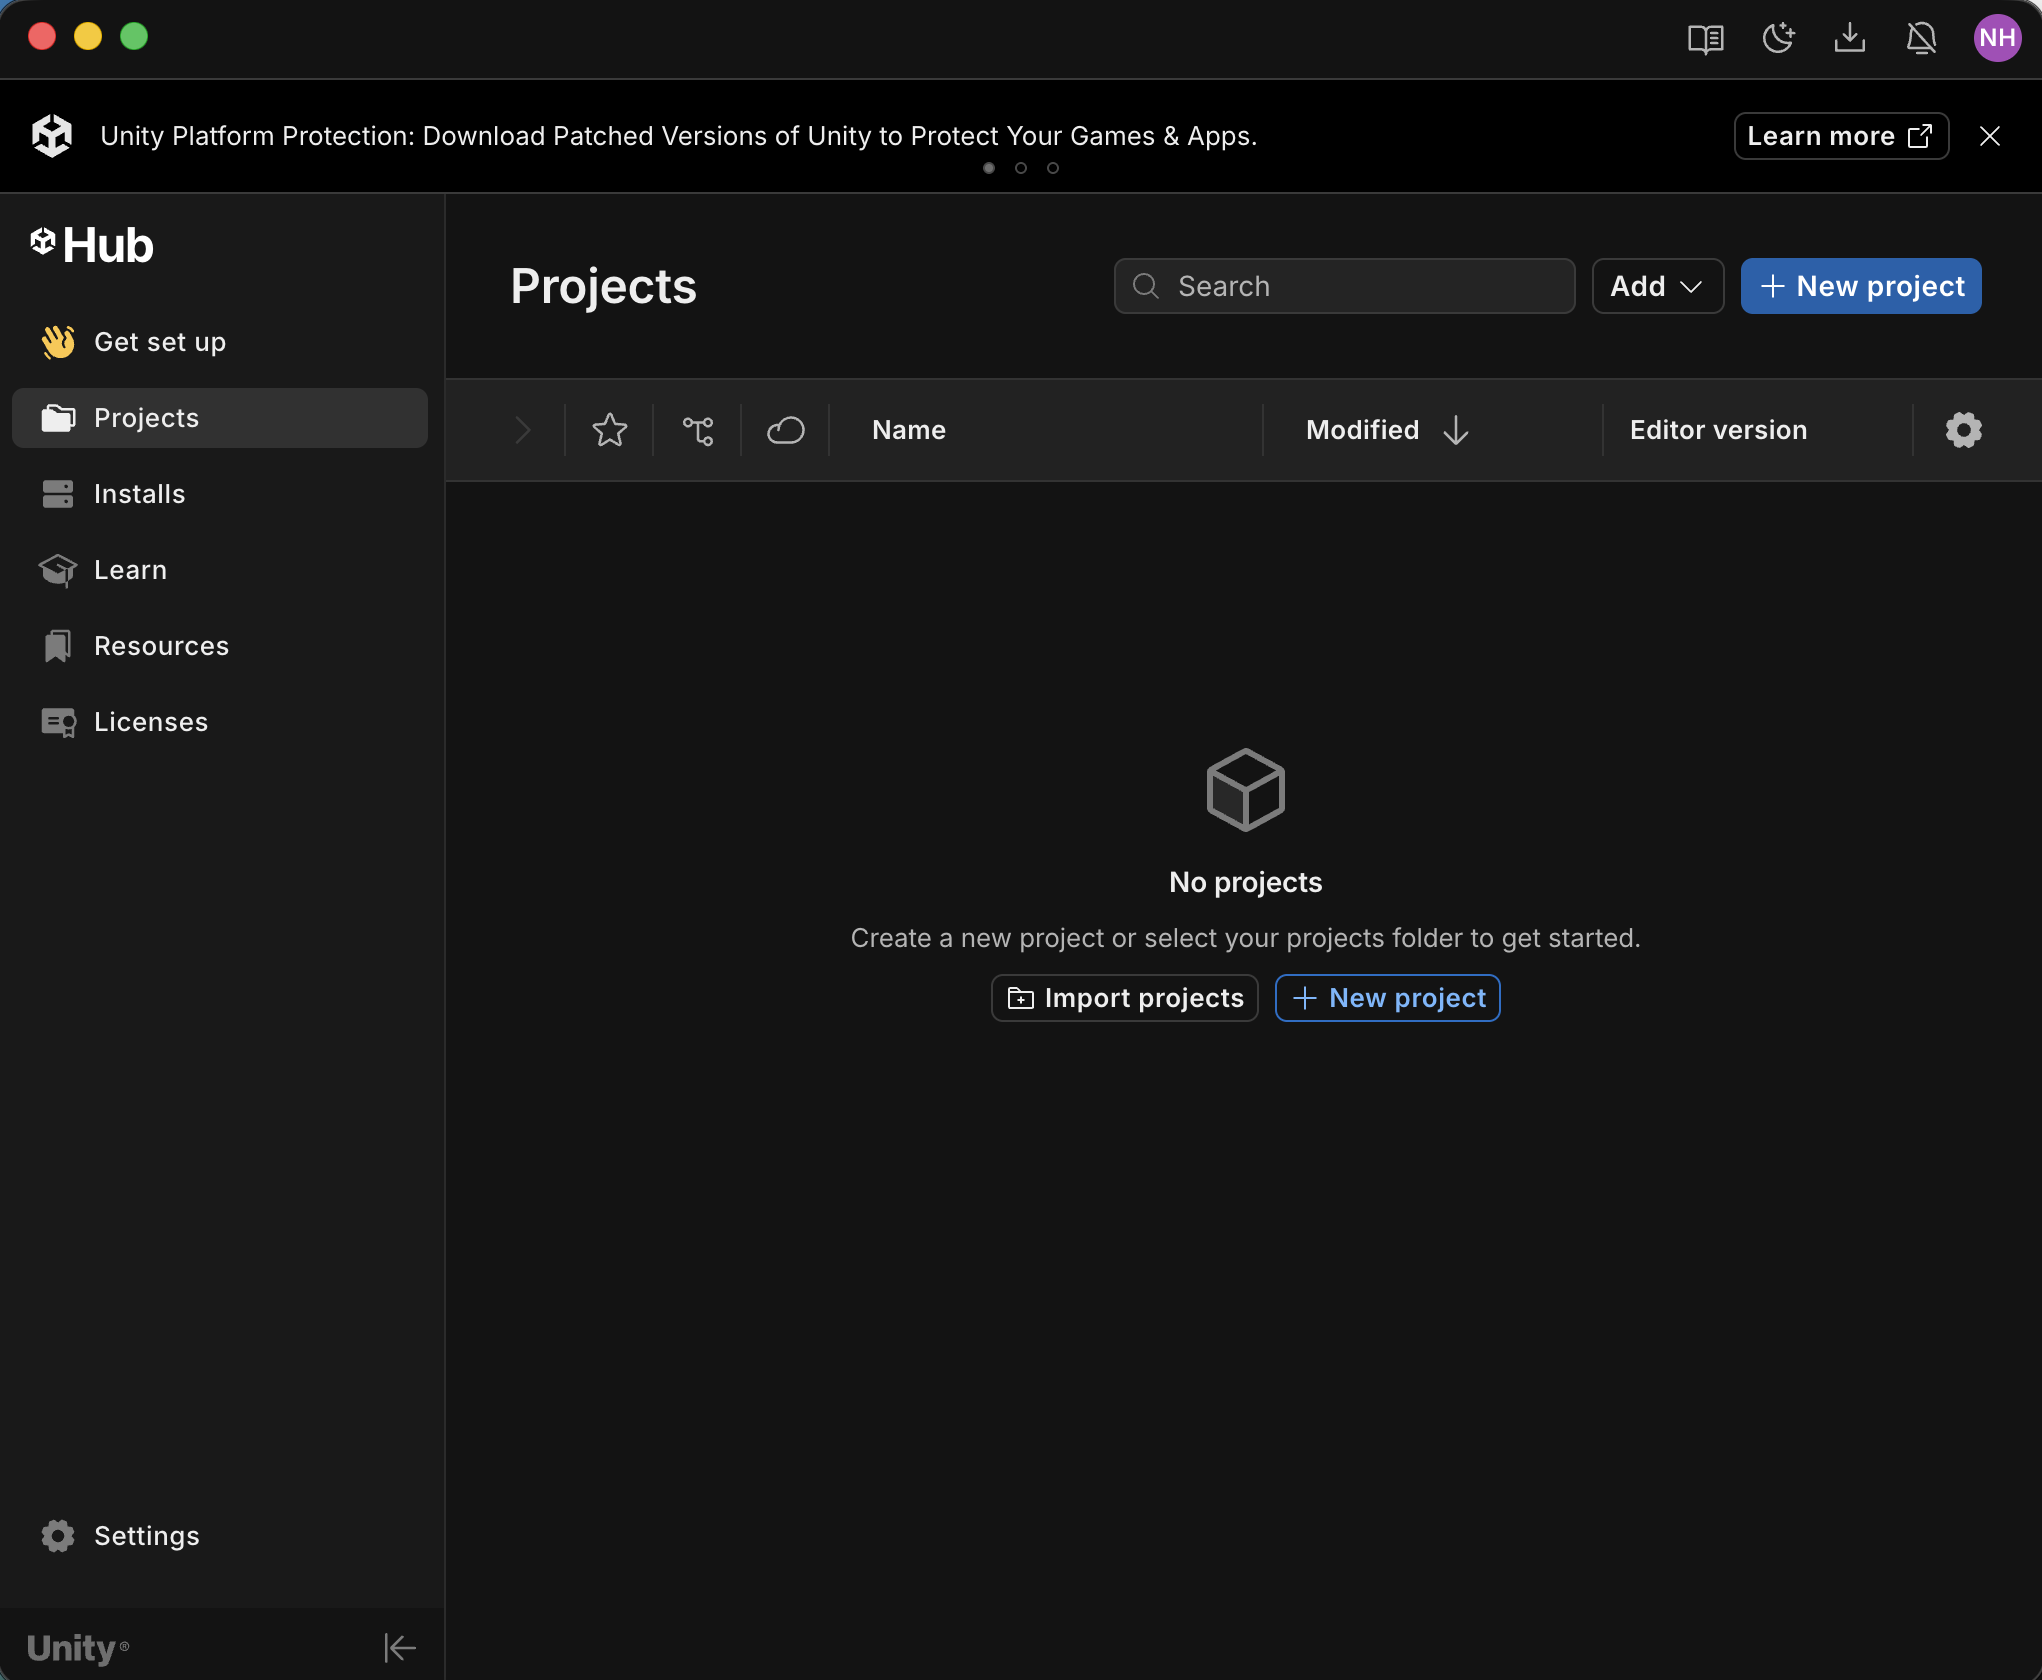Image resolution: width=2042 pixels, height=1680 pixels.
Task: Toggle the cloud projects filter
Action: coord(785,430)
